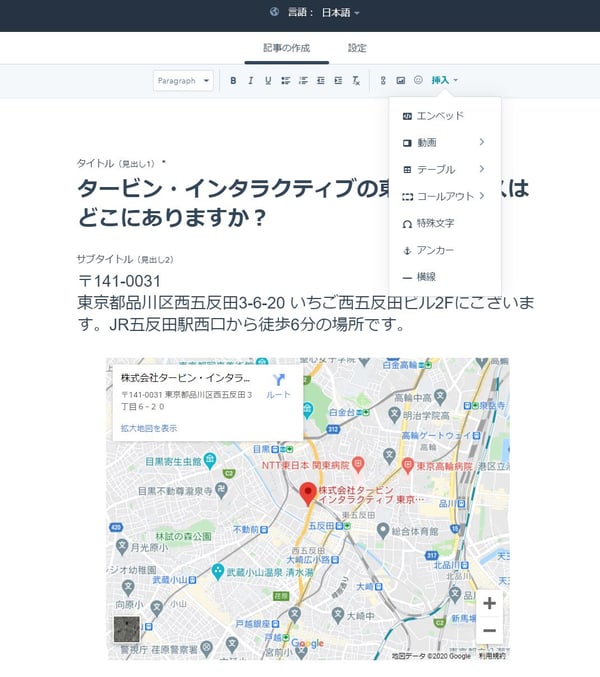
Task: Insert a bulleted list
Action: (285, 80)
